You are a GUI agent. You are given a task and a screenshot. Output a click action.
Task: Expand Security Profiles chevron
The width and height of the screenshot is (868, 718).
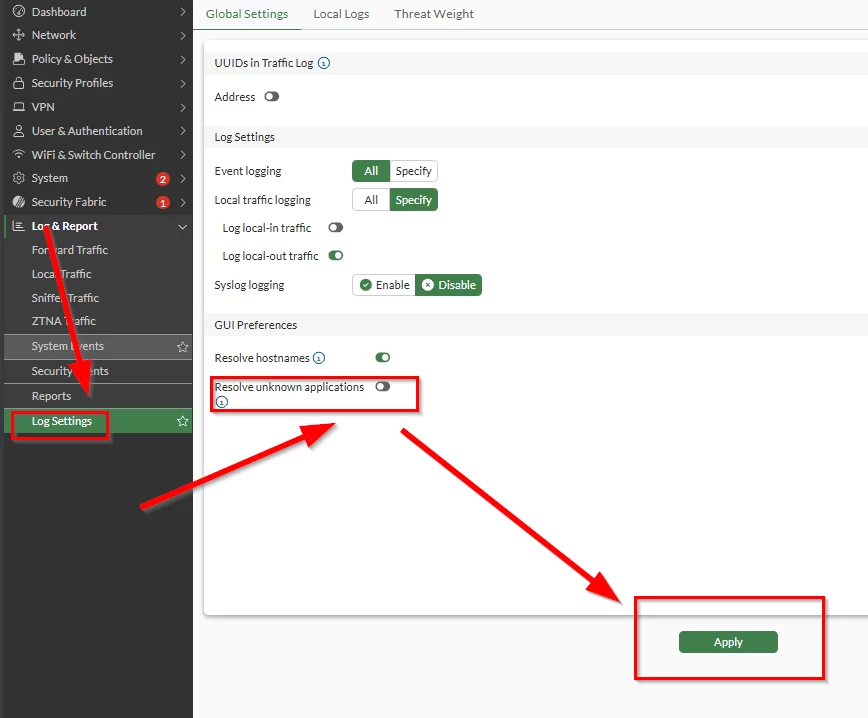(x=183, y=83)
